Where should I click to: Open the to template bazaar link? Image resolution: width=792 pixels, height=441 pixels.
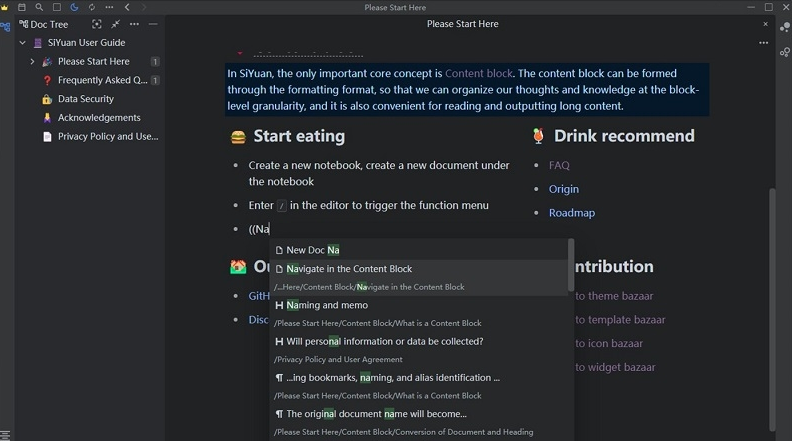pos(620,320)
